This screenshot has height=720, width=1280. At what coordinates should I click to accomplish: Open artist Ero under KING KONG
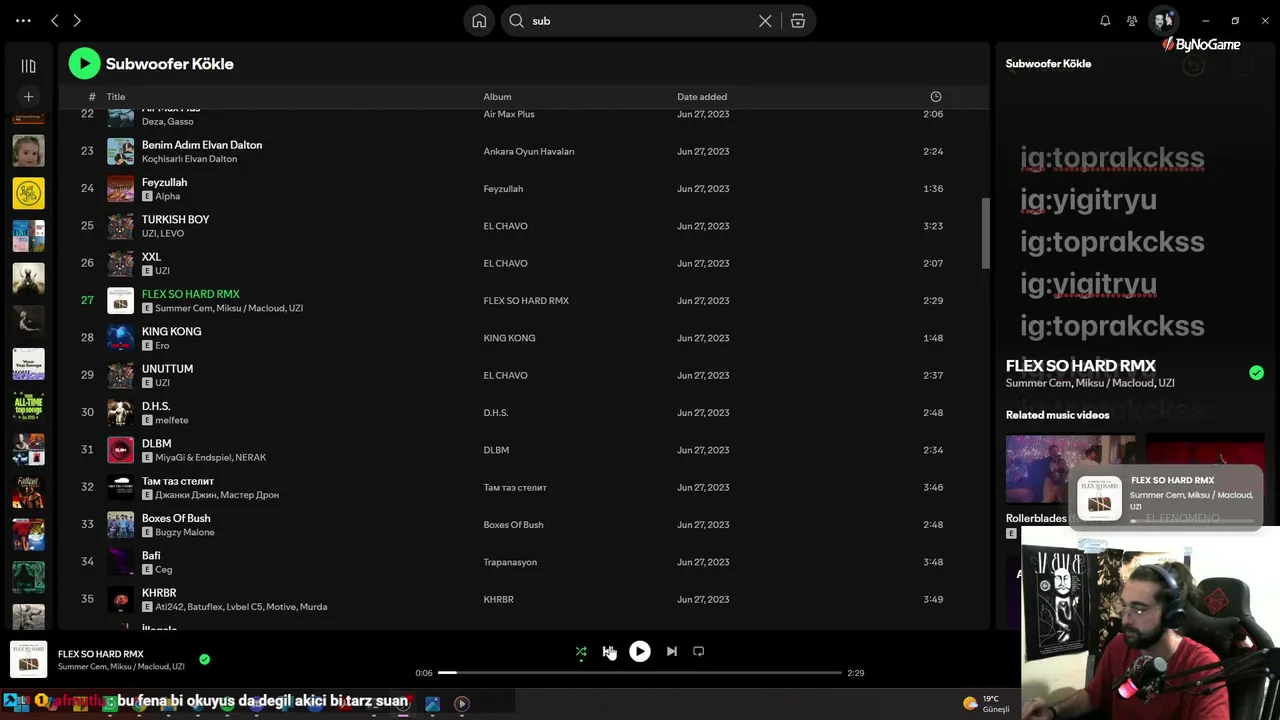(162, 346)
